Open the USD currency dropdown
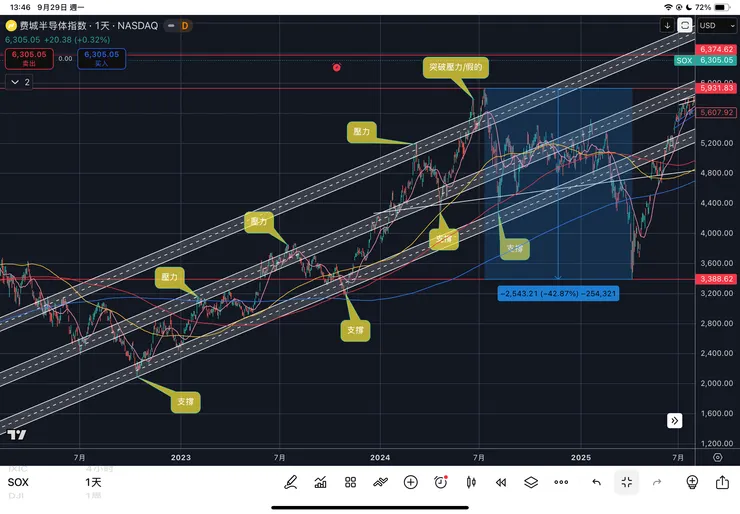 (717, 25)
